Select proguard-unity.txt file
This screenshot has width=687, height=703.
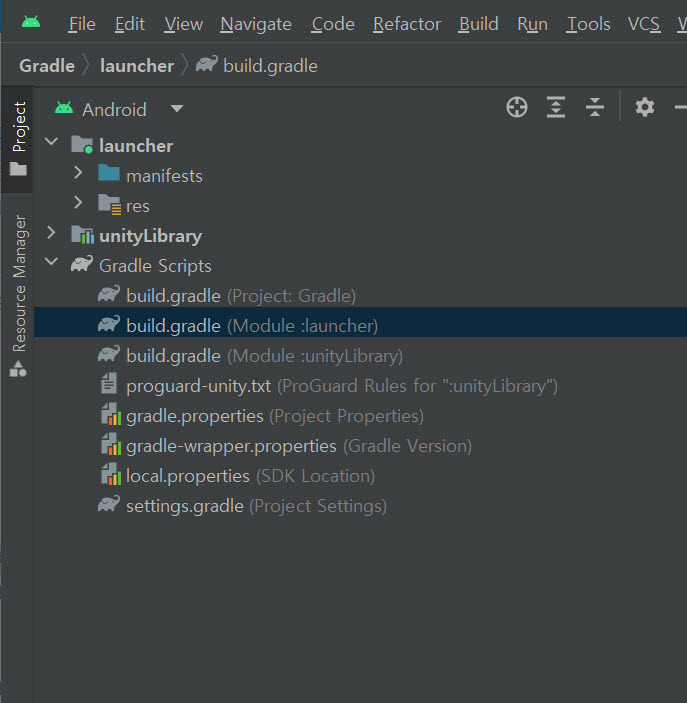click(360, 386)
